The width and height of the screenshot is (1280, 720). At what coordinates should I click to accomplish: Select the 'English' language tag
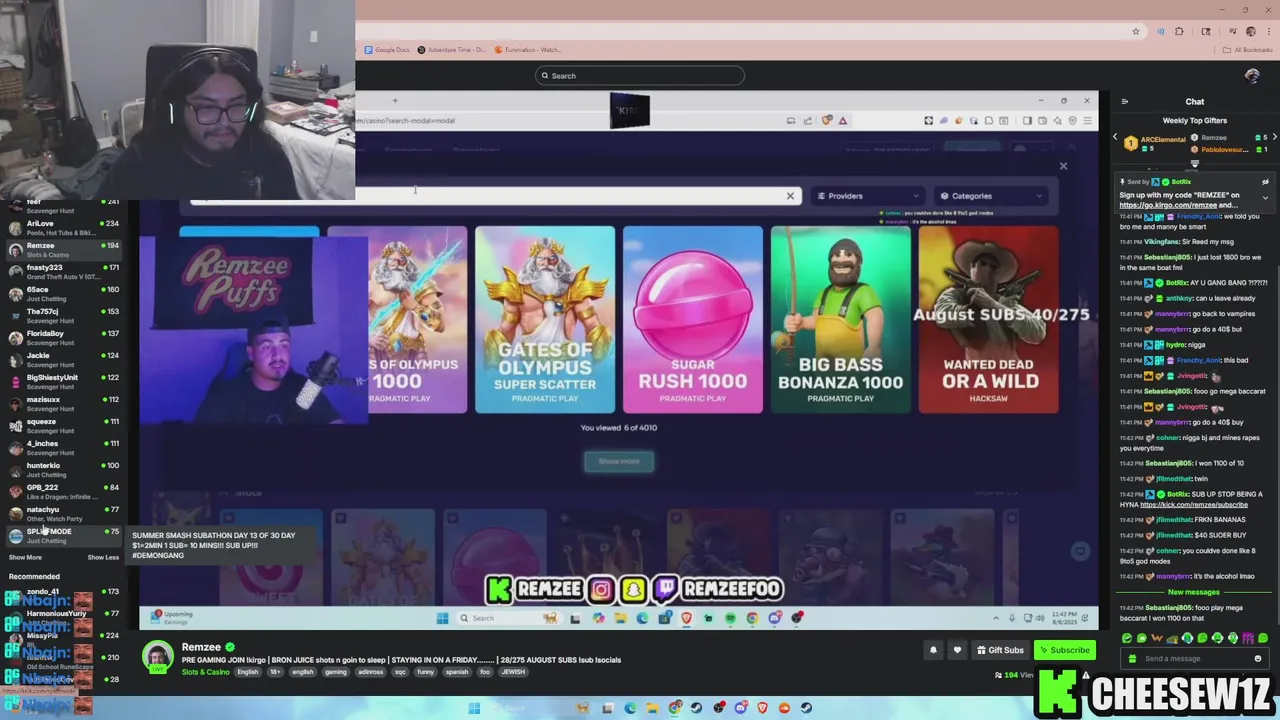point(247,672)
